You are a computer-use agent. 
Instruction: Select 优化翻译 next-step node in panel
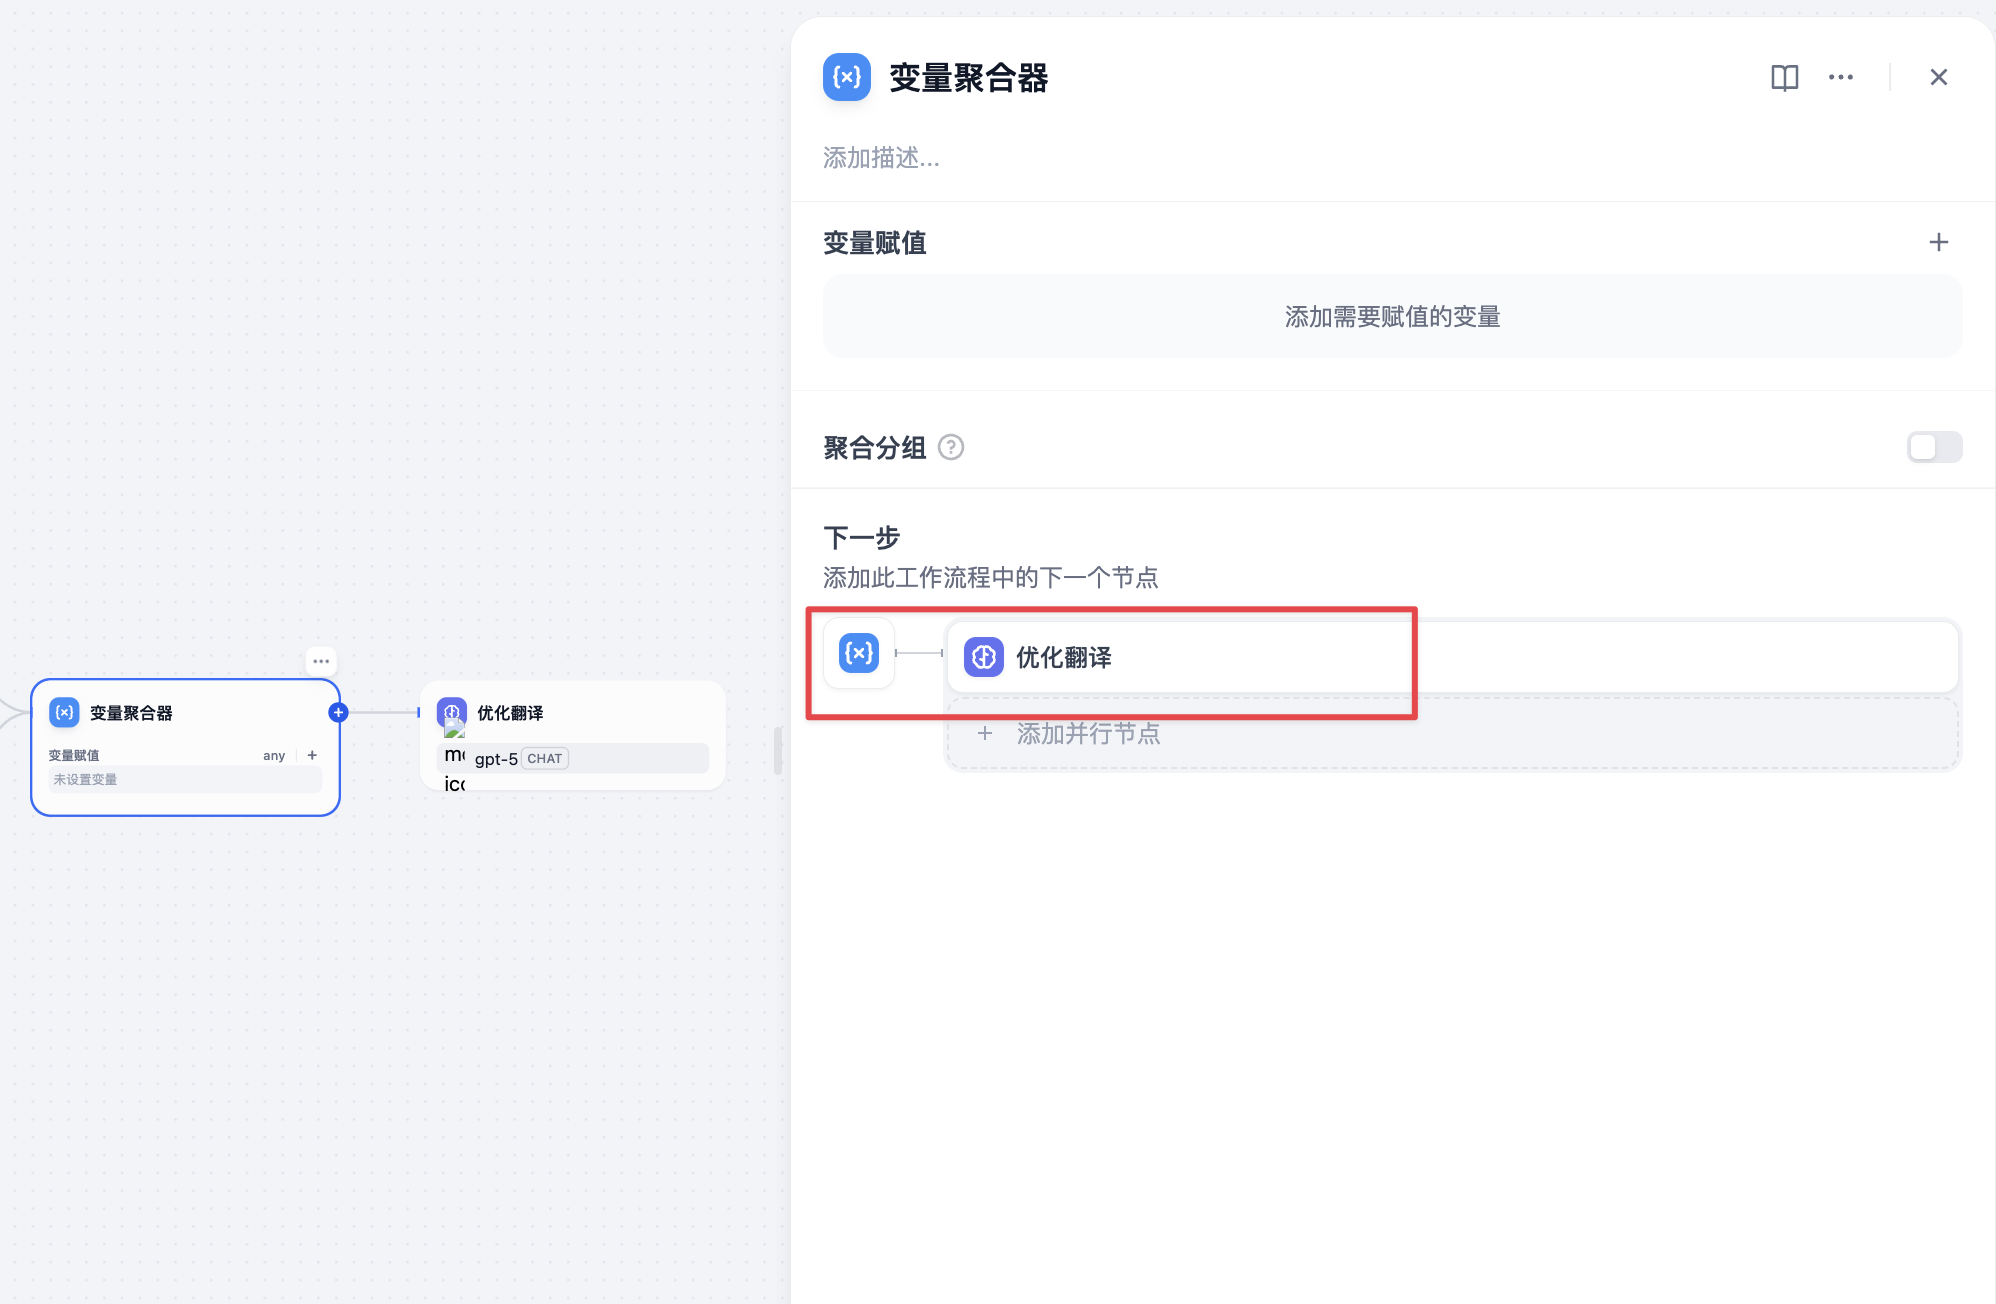pos(1452,657)
